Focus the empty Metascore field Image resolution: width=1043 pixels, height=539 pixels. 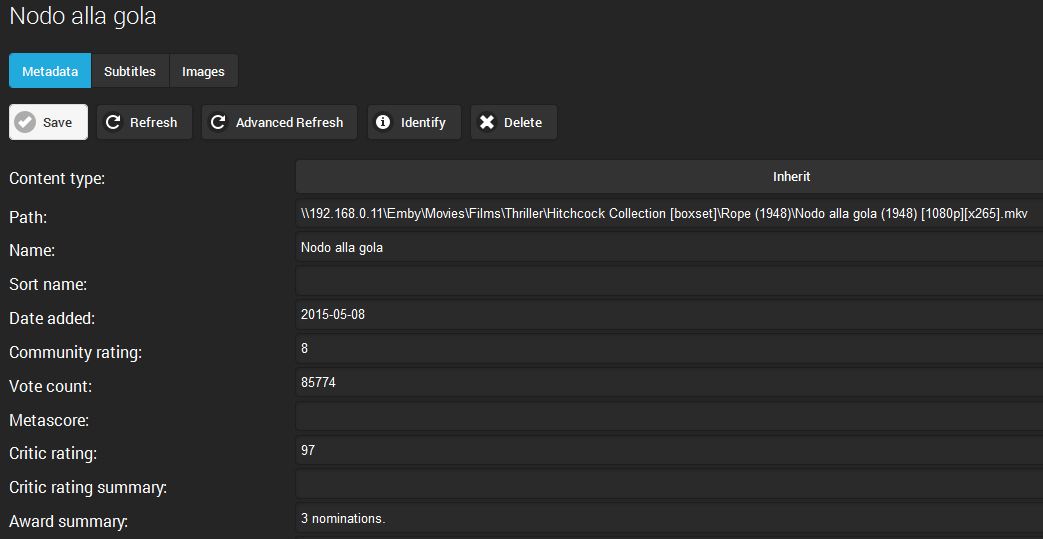tap(669, 417)
